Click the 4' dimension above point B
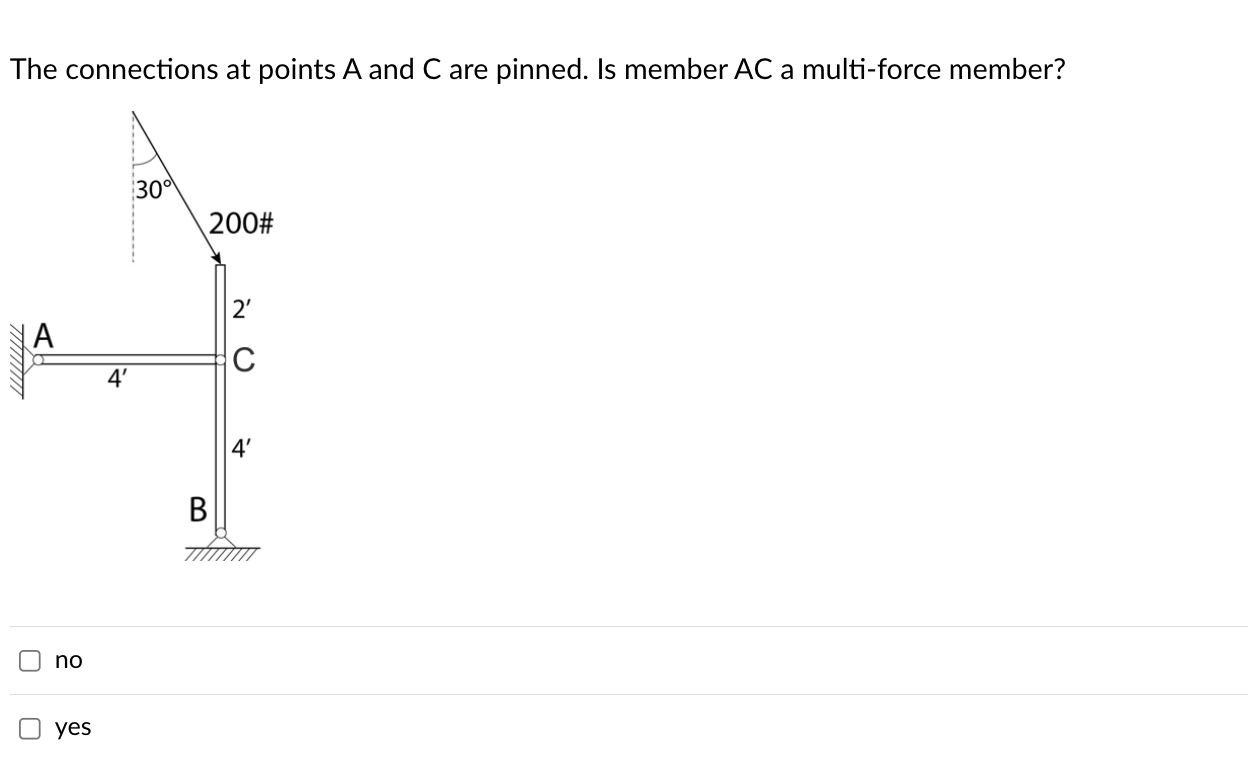 pyautogui.click(x=241, y=448)
